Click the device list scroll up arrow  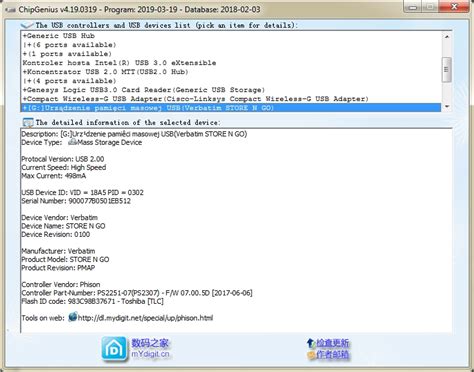click(x=447, y=36)
